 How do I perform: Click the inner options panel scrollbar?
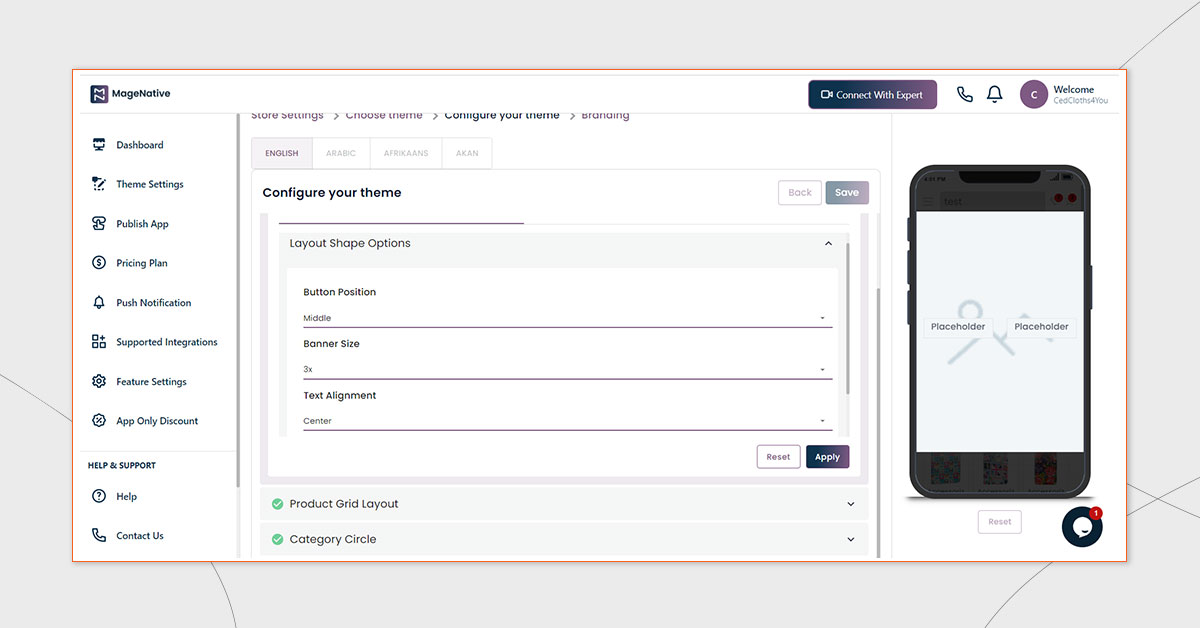pos(847,318)
